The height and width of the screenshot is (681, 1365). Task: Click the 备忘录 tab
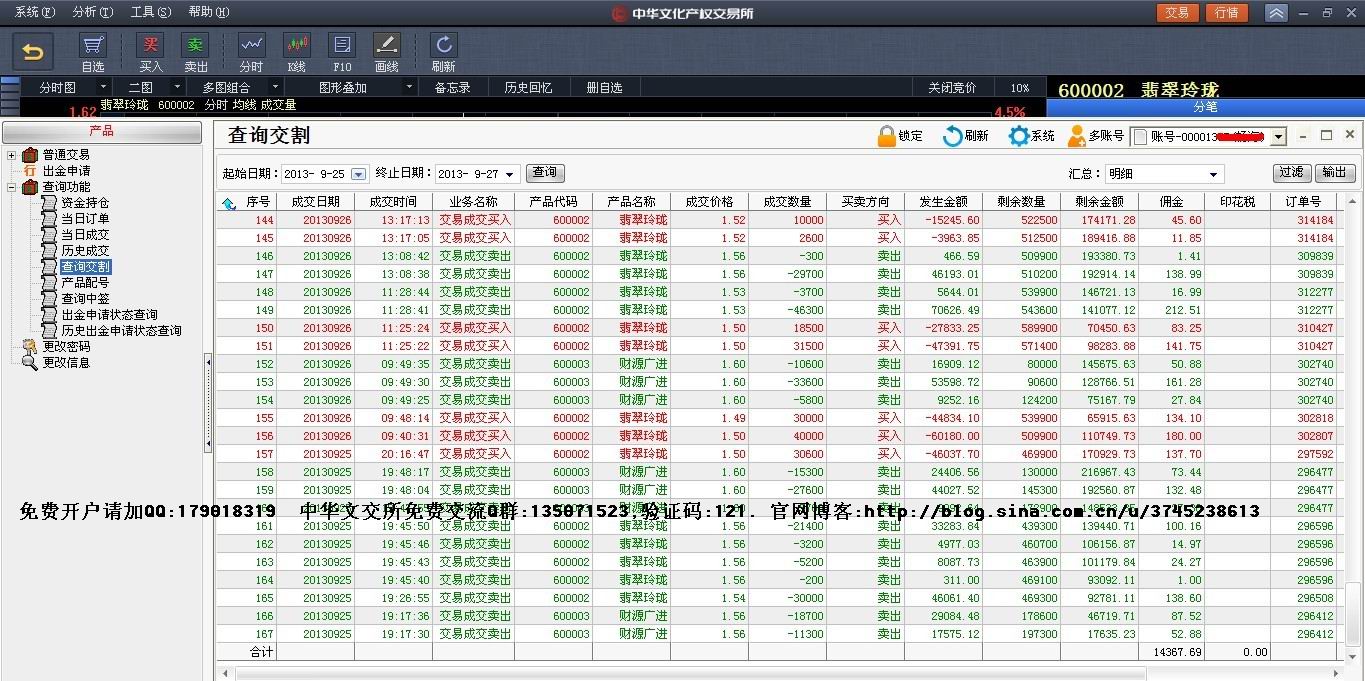452,87
